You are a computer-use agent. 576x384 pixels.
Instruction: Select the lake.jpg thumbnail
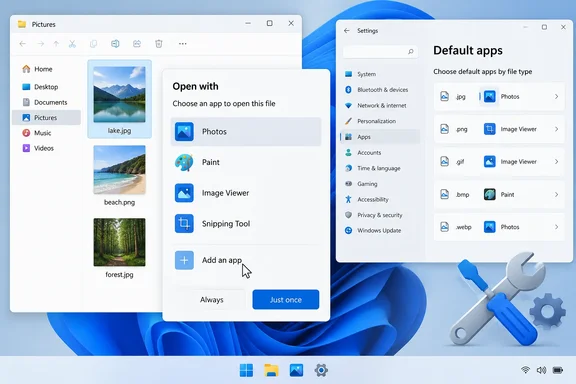[119, 94]
